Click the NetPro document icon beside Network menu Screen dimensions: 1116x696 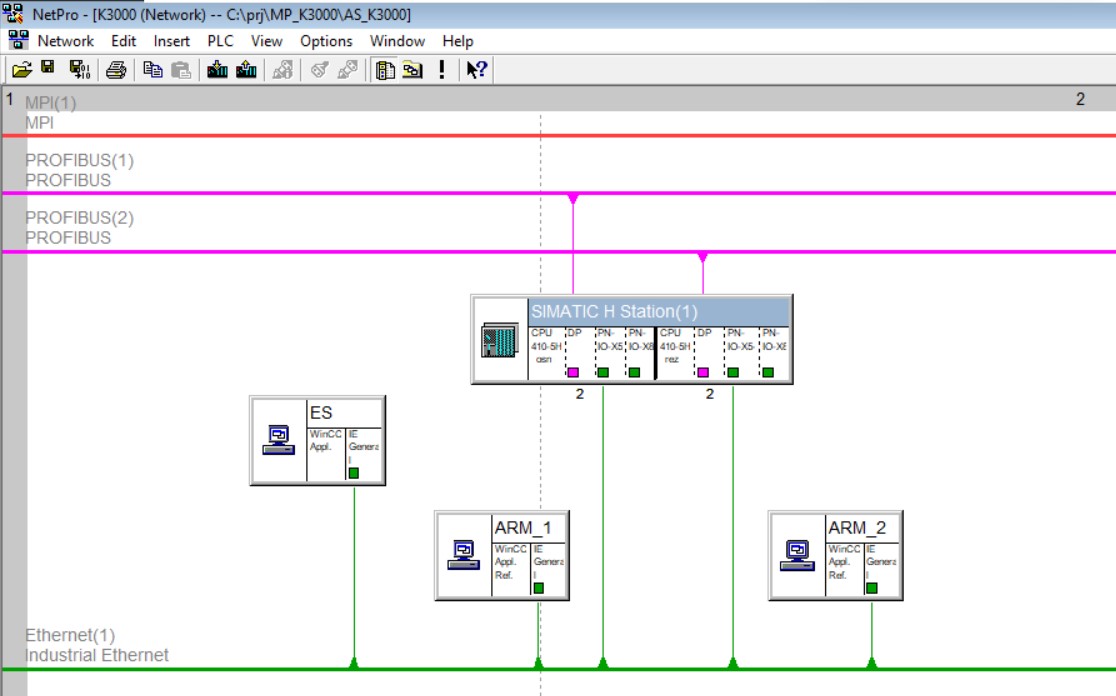pos(18,41)
